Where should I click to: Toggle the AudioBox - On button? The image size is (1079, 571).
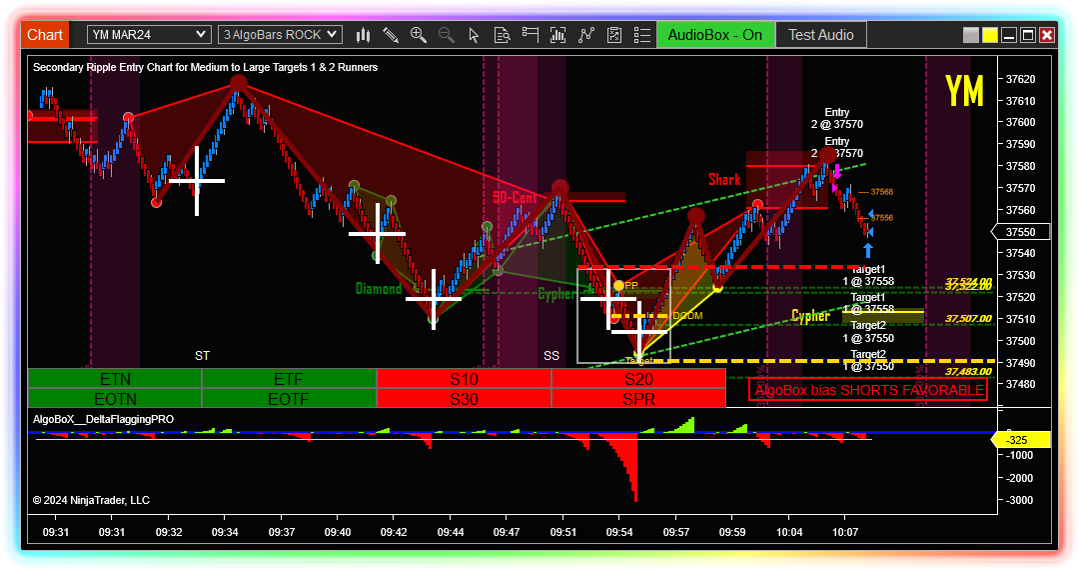(715, 35)
